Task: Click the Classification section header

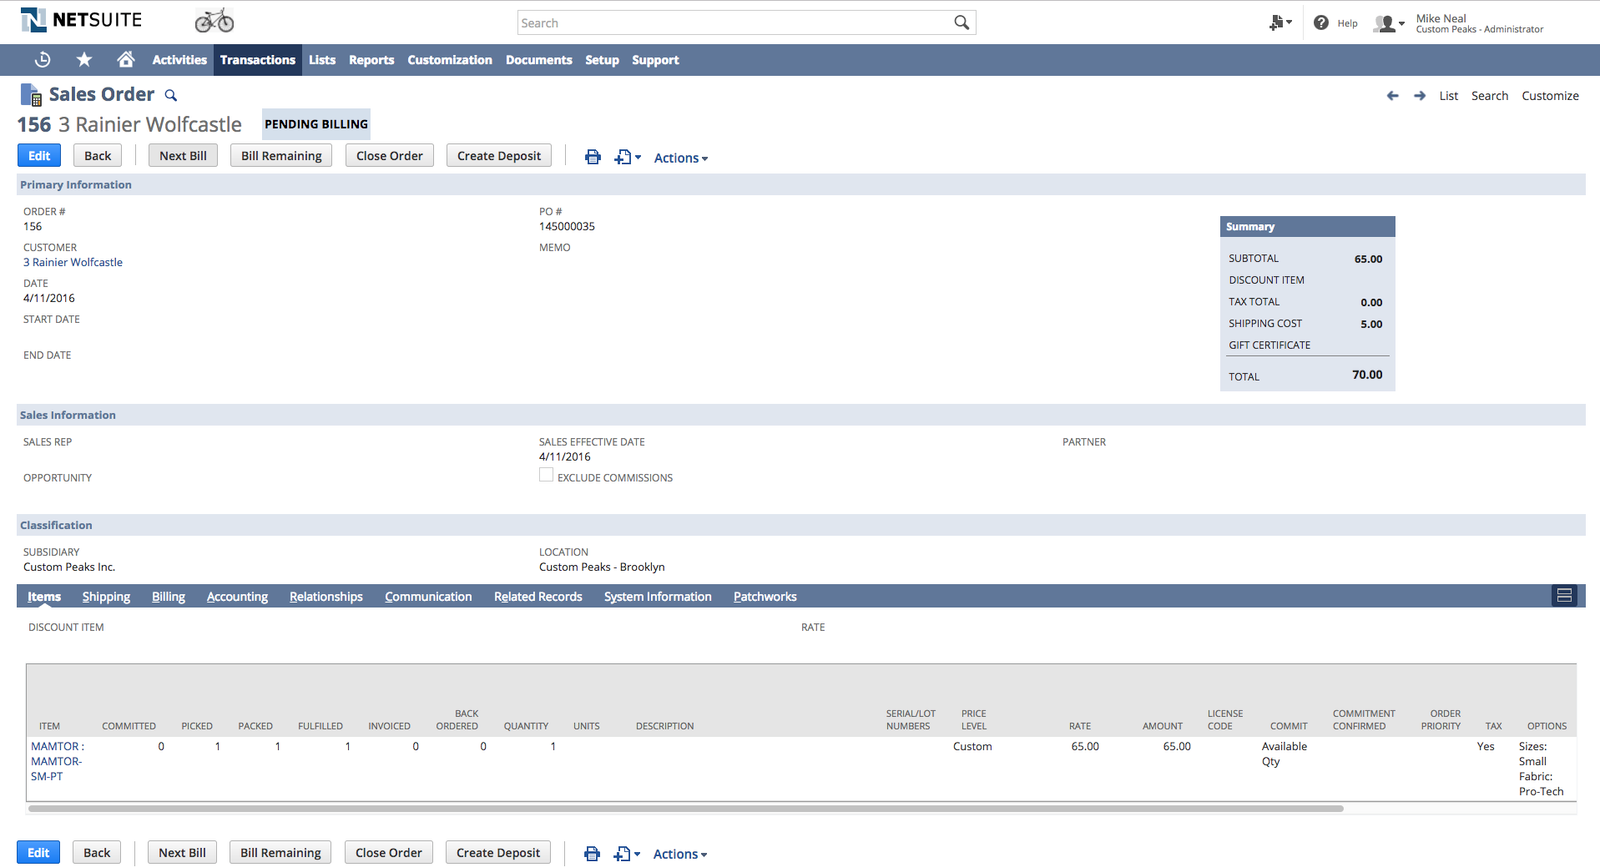Action: point(801,525)
